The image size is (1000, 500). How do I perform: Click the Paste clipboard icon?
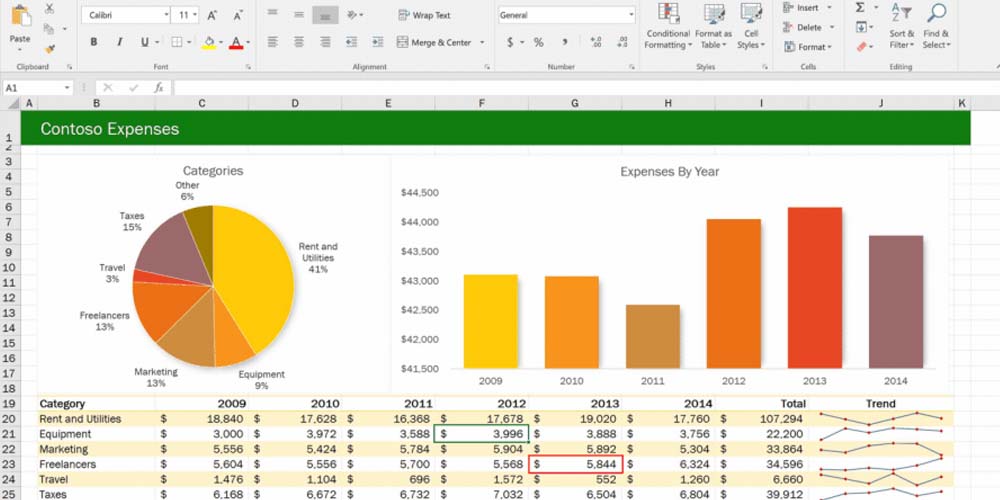coord(20,15)
